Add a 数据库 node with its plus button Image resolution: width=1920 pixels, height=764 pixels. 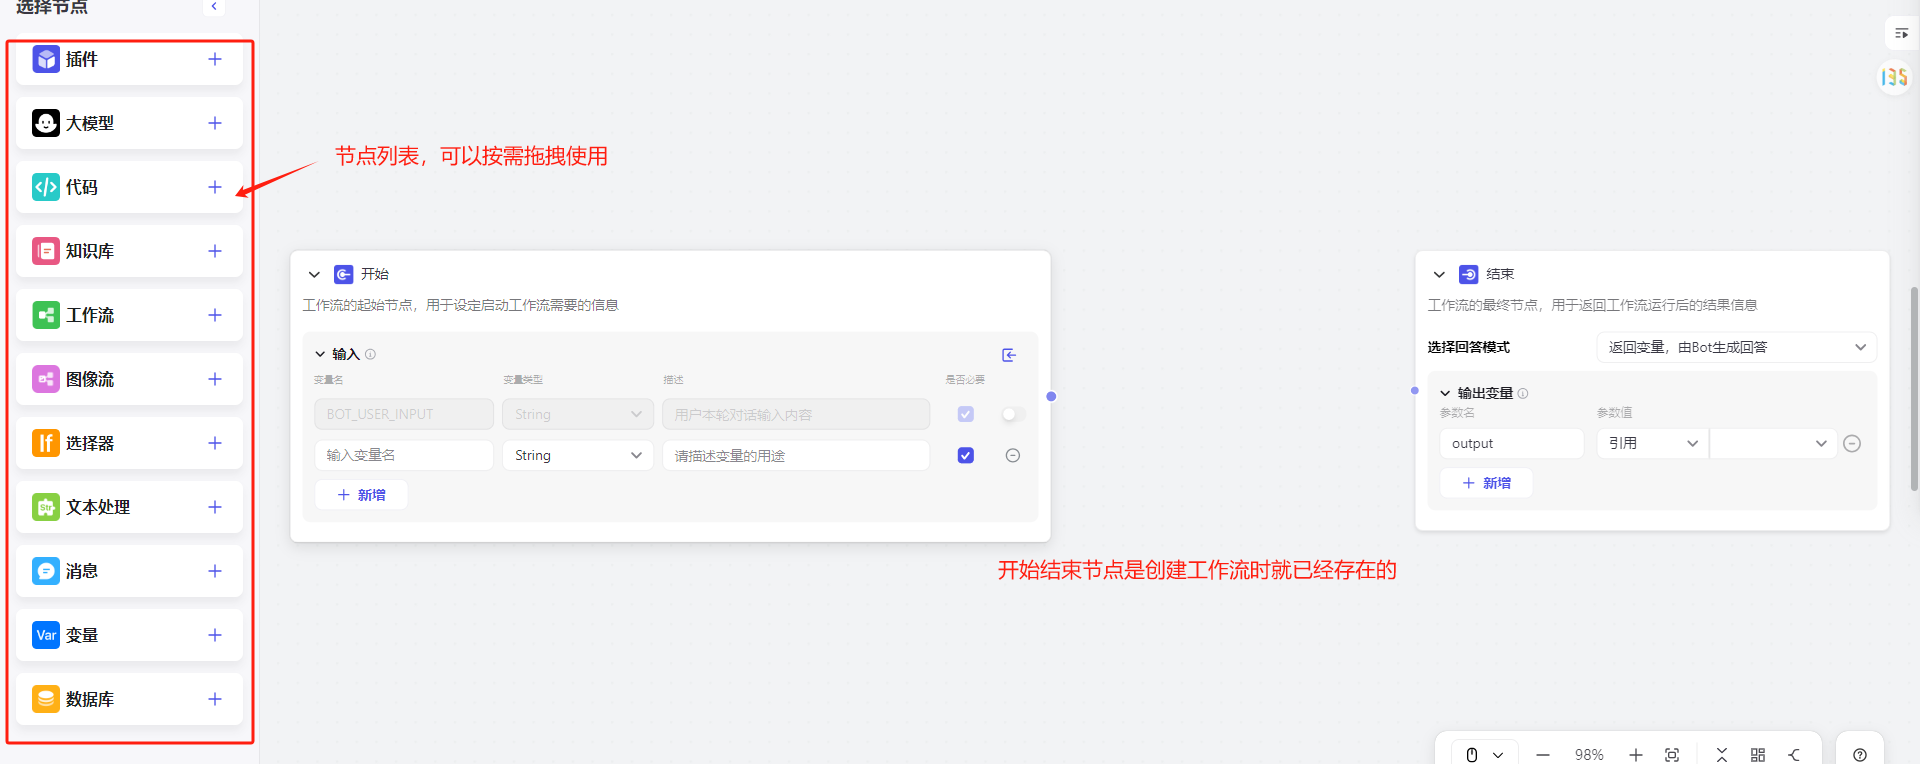[215, 699]
